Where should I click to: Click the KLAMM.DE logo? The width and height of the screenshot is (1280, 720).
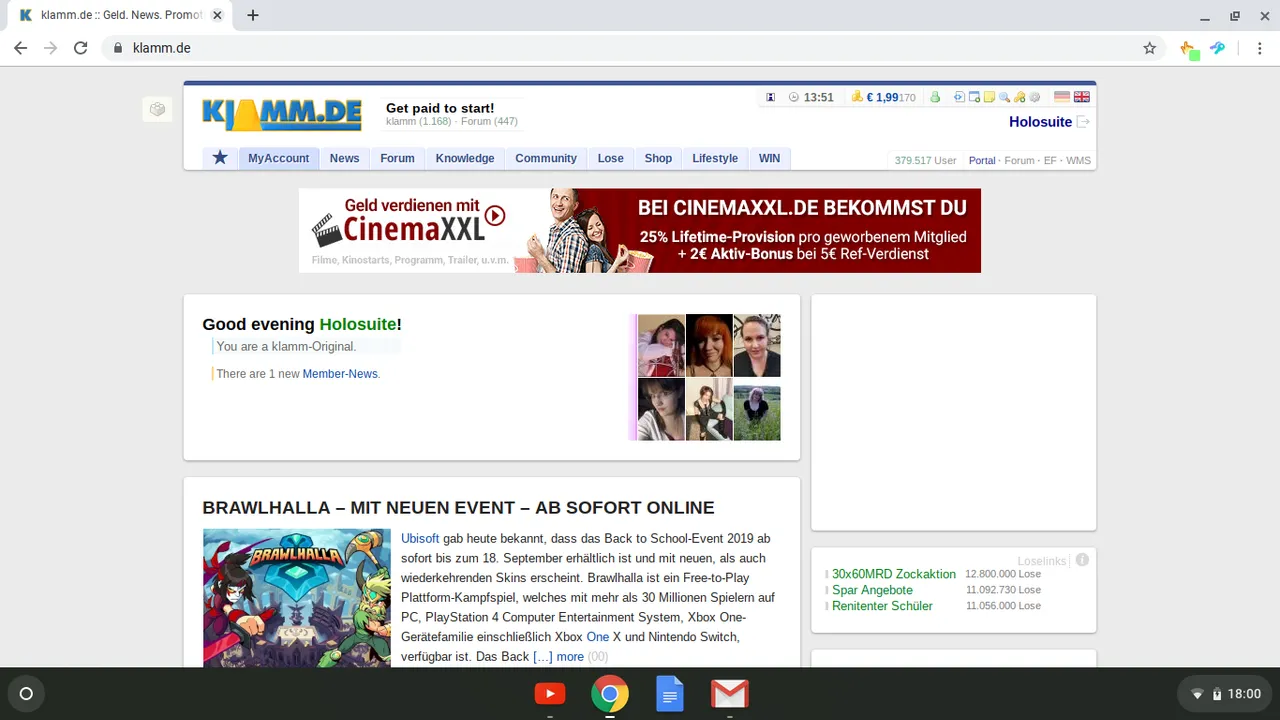[x=282, y=114]
